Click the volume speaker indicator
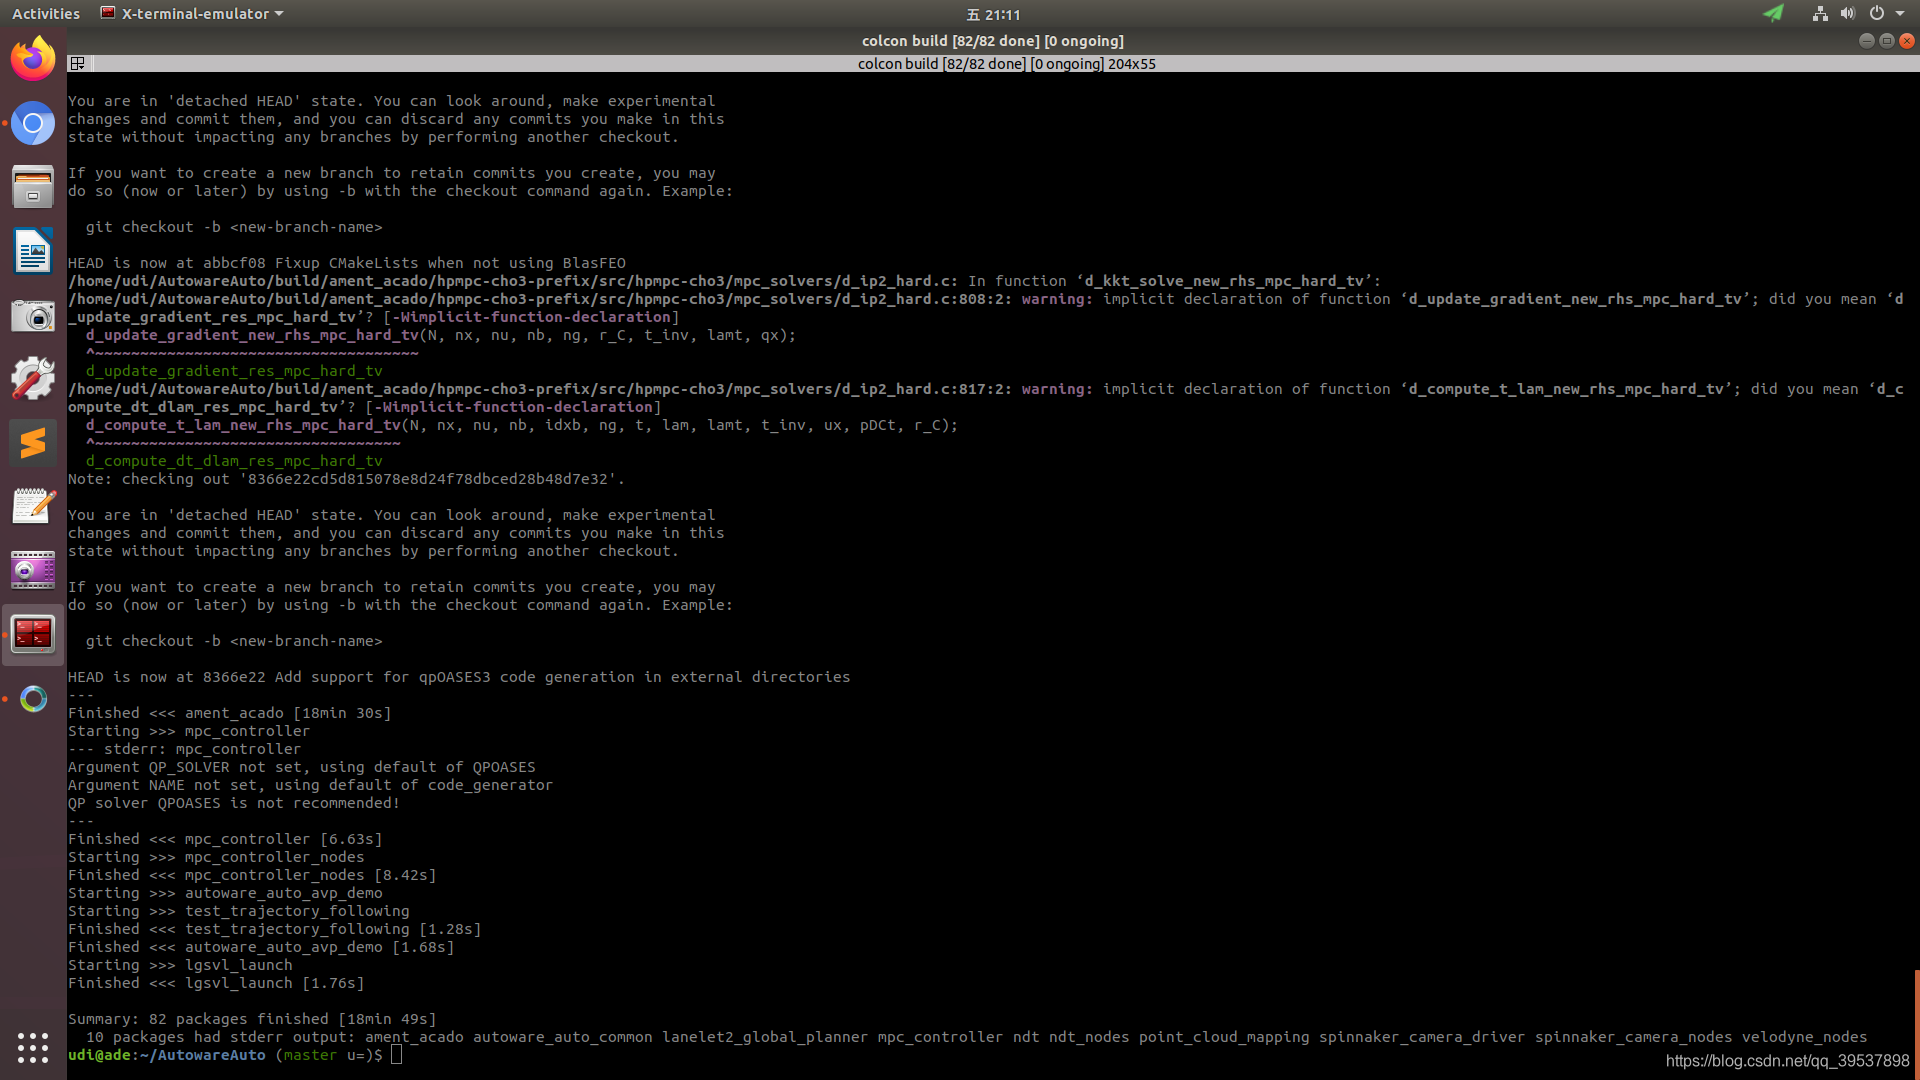Viewport: 1920px width, 1080px height. point(1847,13)
